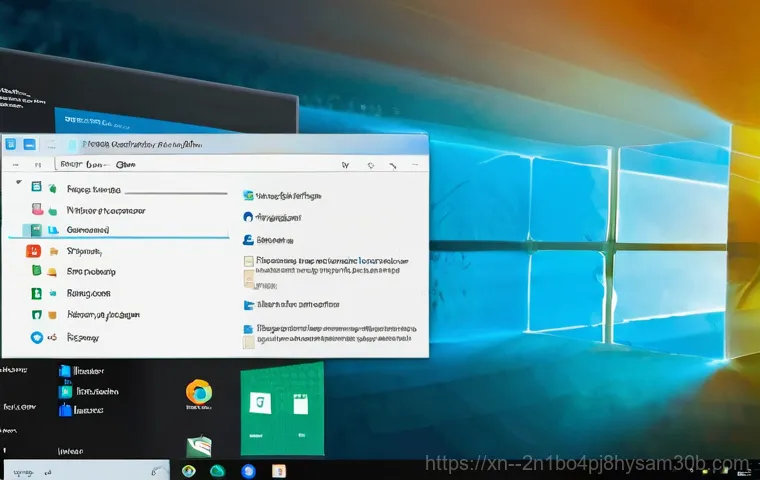Click the right white icon on the green tile
This screenshot has width=760, height=480.
point(299,405)
